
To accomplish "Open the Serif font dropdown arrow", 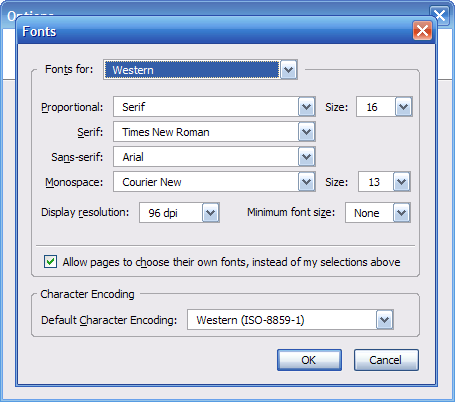I will click(306, 132).
